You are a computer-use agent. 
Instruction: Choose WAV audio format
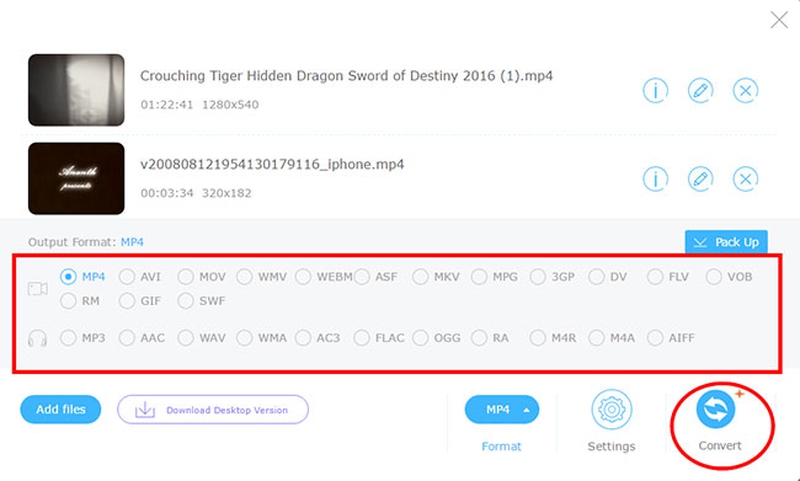[x=186, y=338]
